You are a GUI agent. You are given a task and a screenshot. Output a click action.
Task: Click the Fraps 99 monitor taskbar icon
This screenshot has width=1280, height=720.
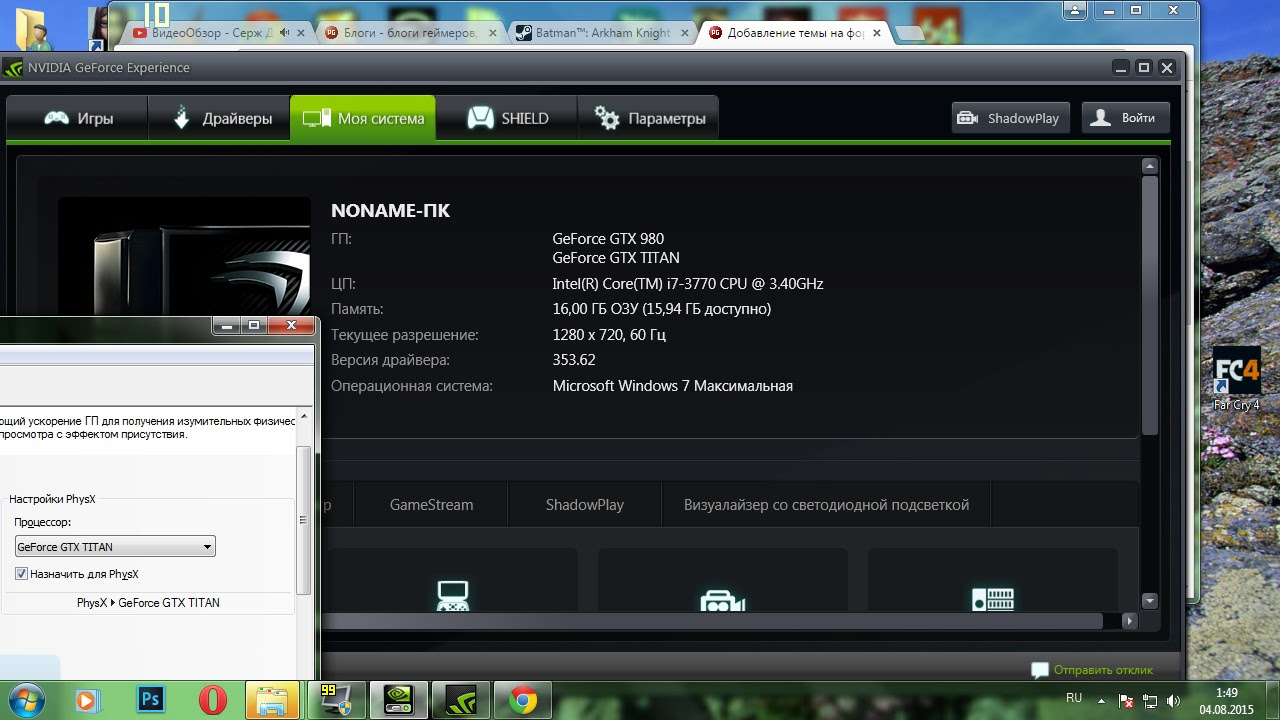point(334,701)
